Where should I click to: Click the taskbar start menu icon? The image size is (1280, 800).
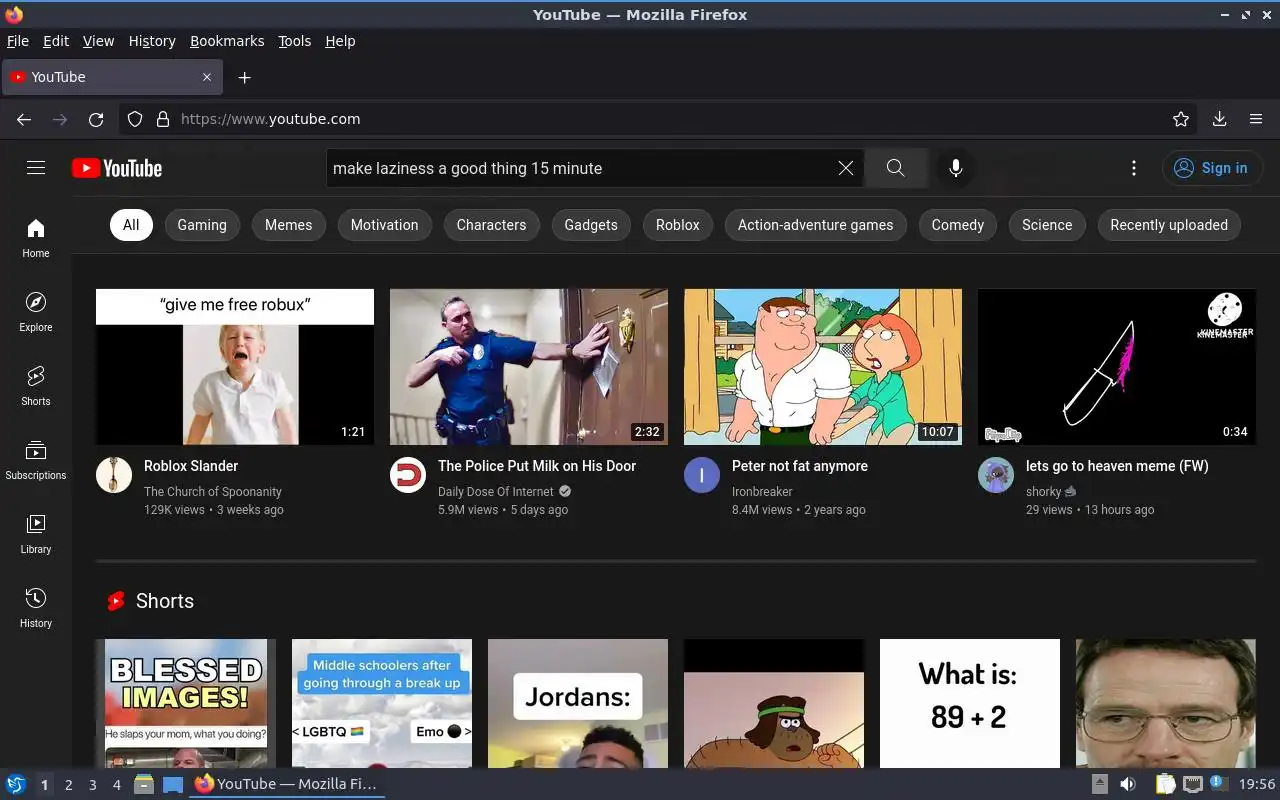pos(15,784)
